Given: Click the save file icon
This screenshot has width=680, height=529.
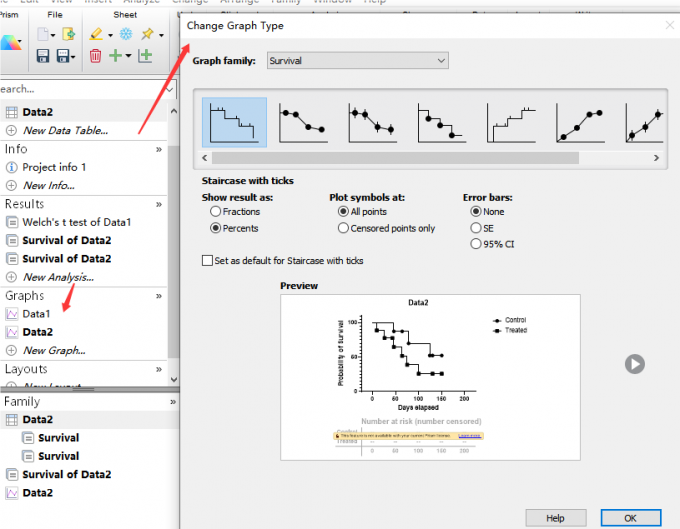Looking at the screenshot, I should (x=42, y=56).
